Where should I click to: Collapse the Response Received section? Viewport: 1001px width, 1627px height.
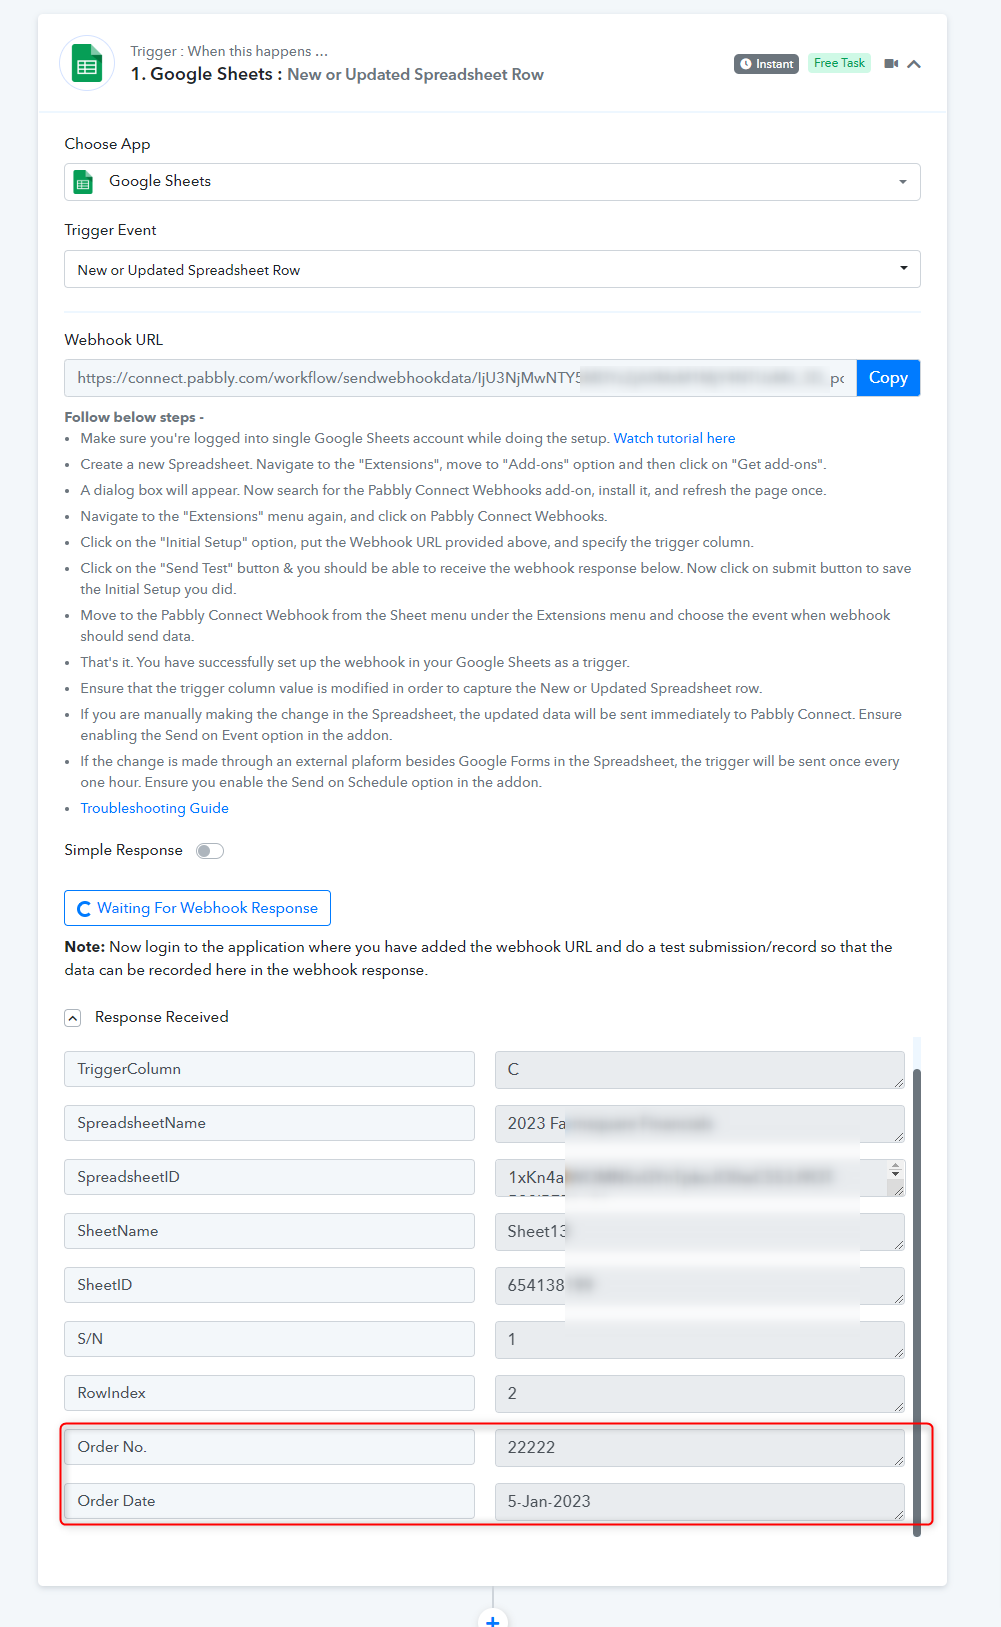(73, 1018)
